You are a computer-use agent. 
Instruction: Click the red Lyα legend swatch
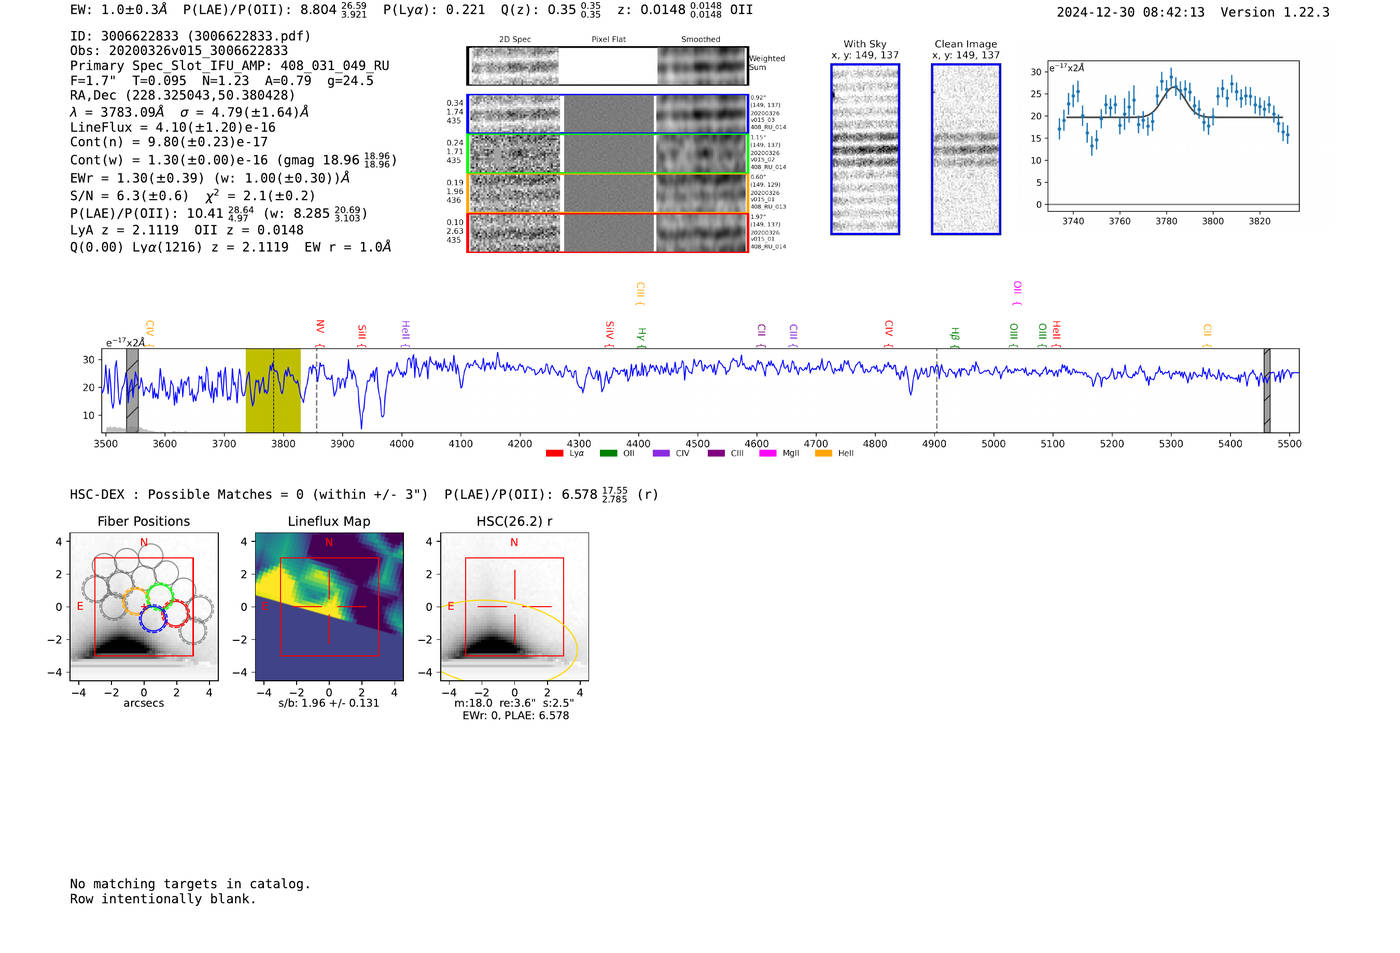[x=554, y=454]
